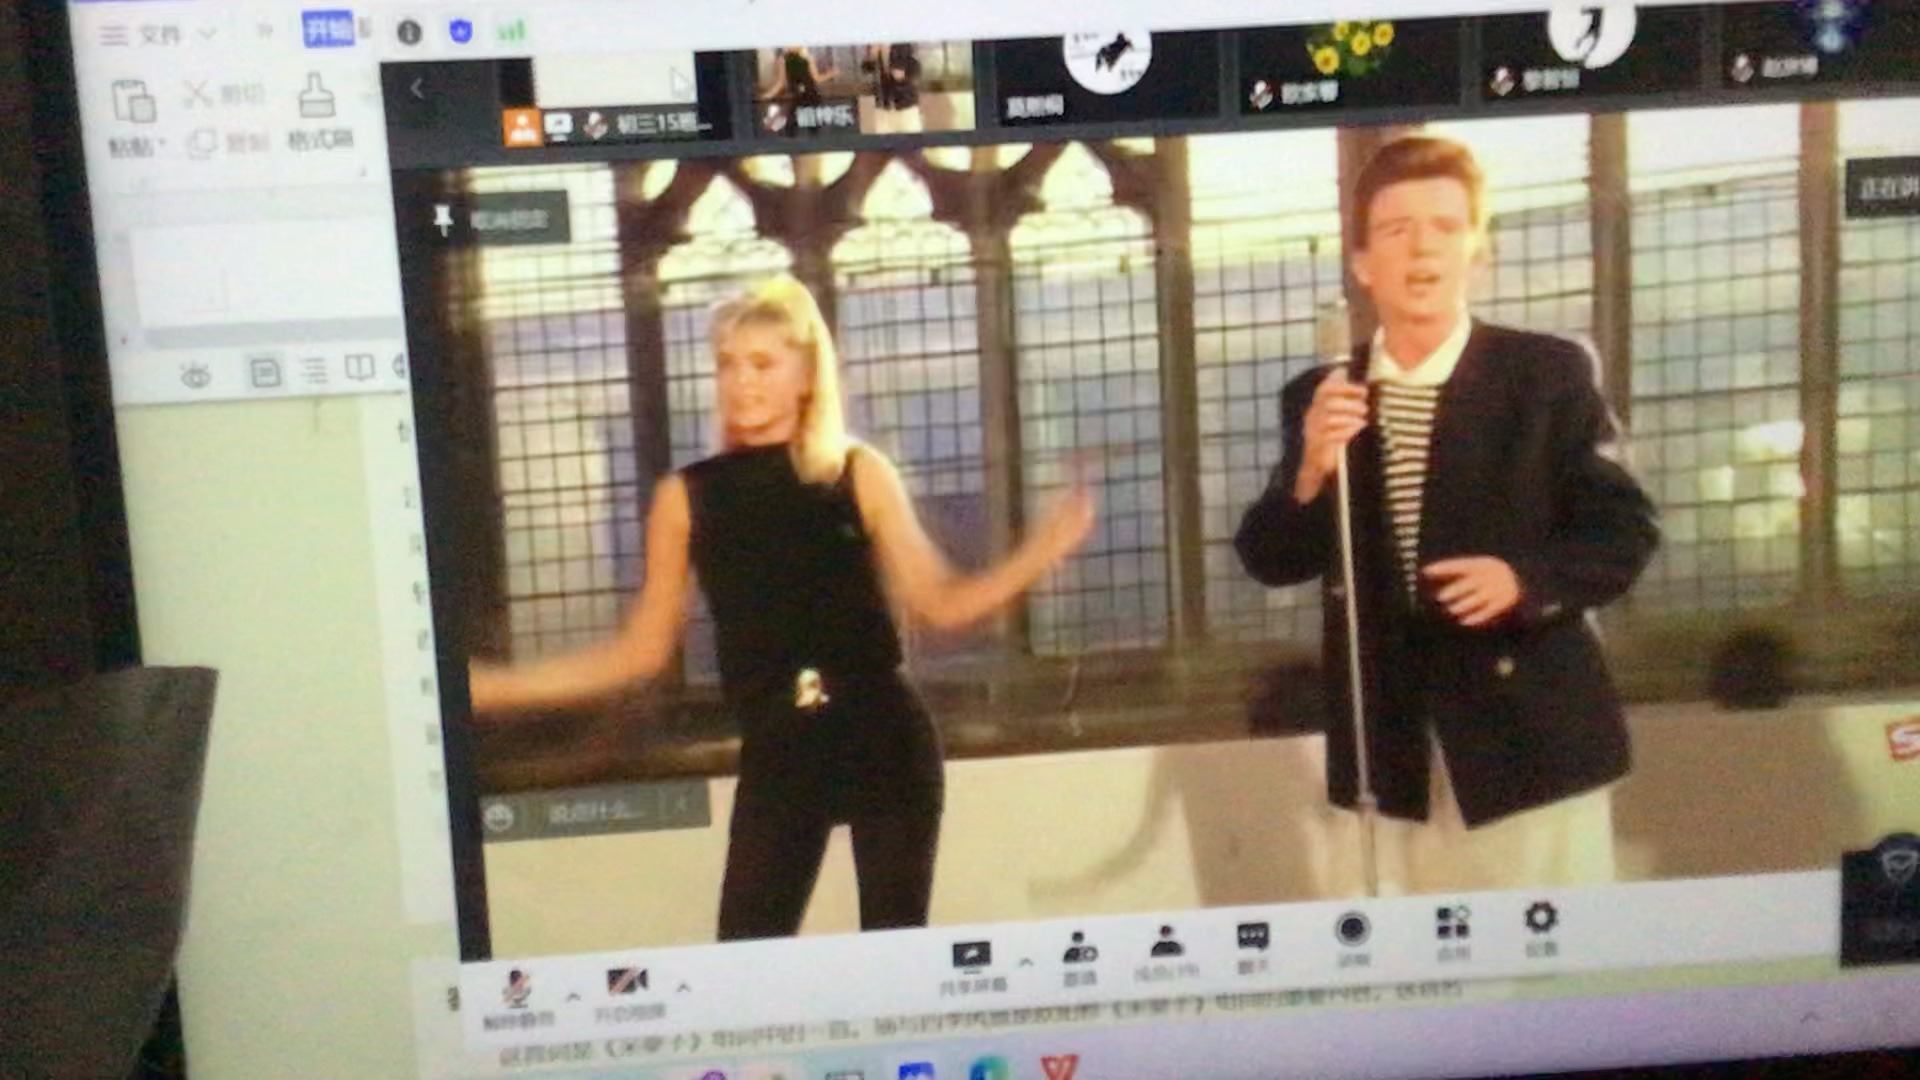Open the WPS 文件 menu
1920x1080 pixels.
160,35
